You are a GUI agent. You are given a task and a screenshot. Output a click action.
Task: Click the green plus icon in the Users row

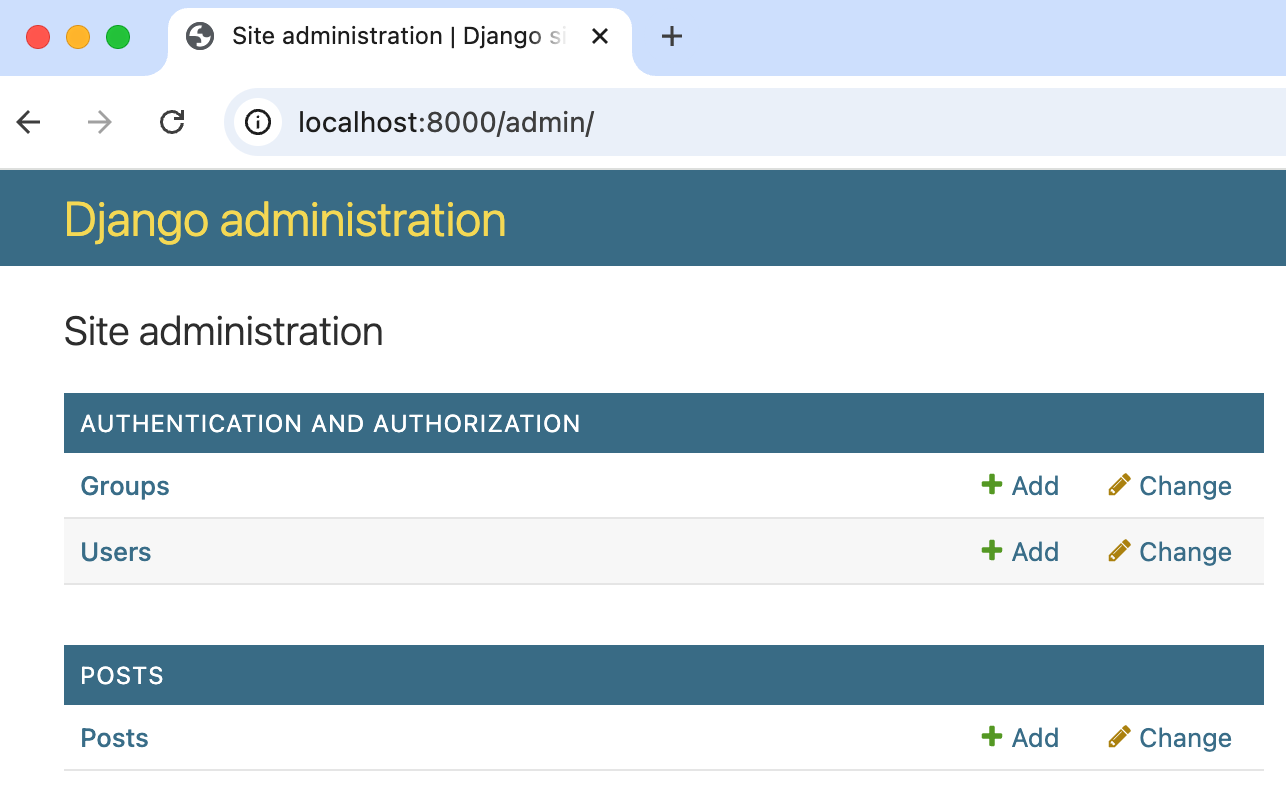pos(992,551)
